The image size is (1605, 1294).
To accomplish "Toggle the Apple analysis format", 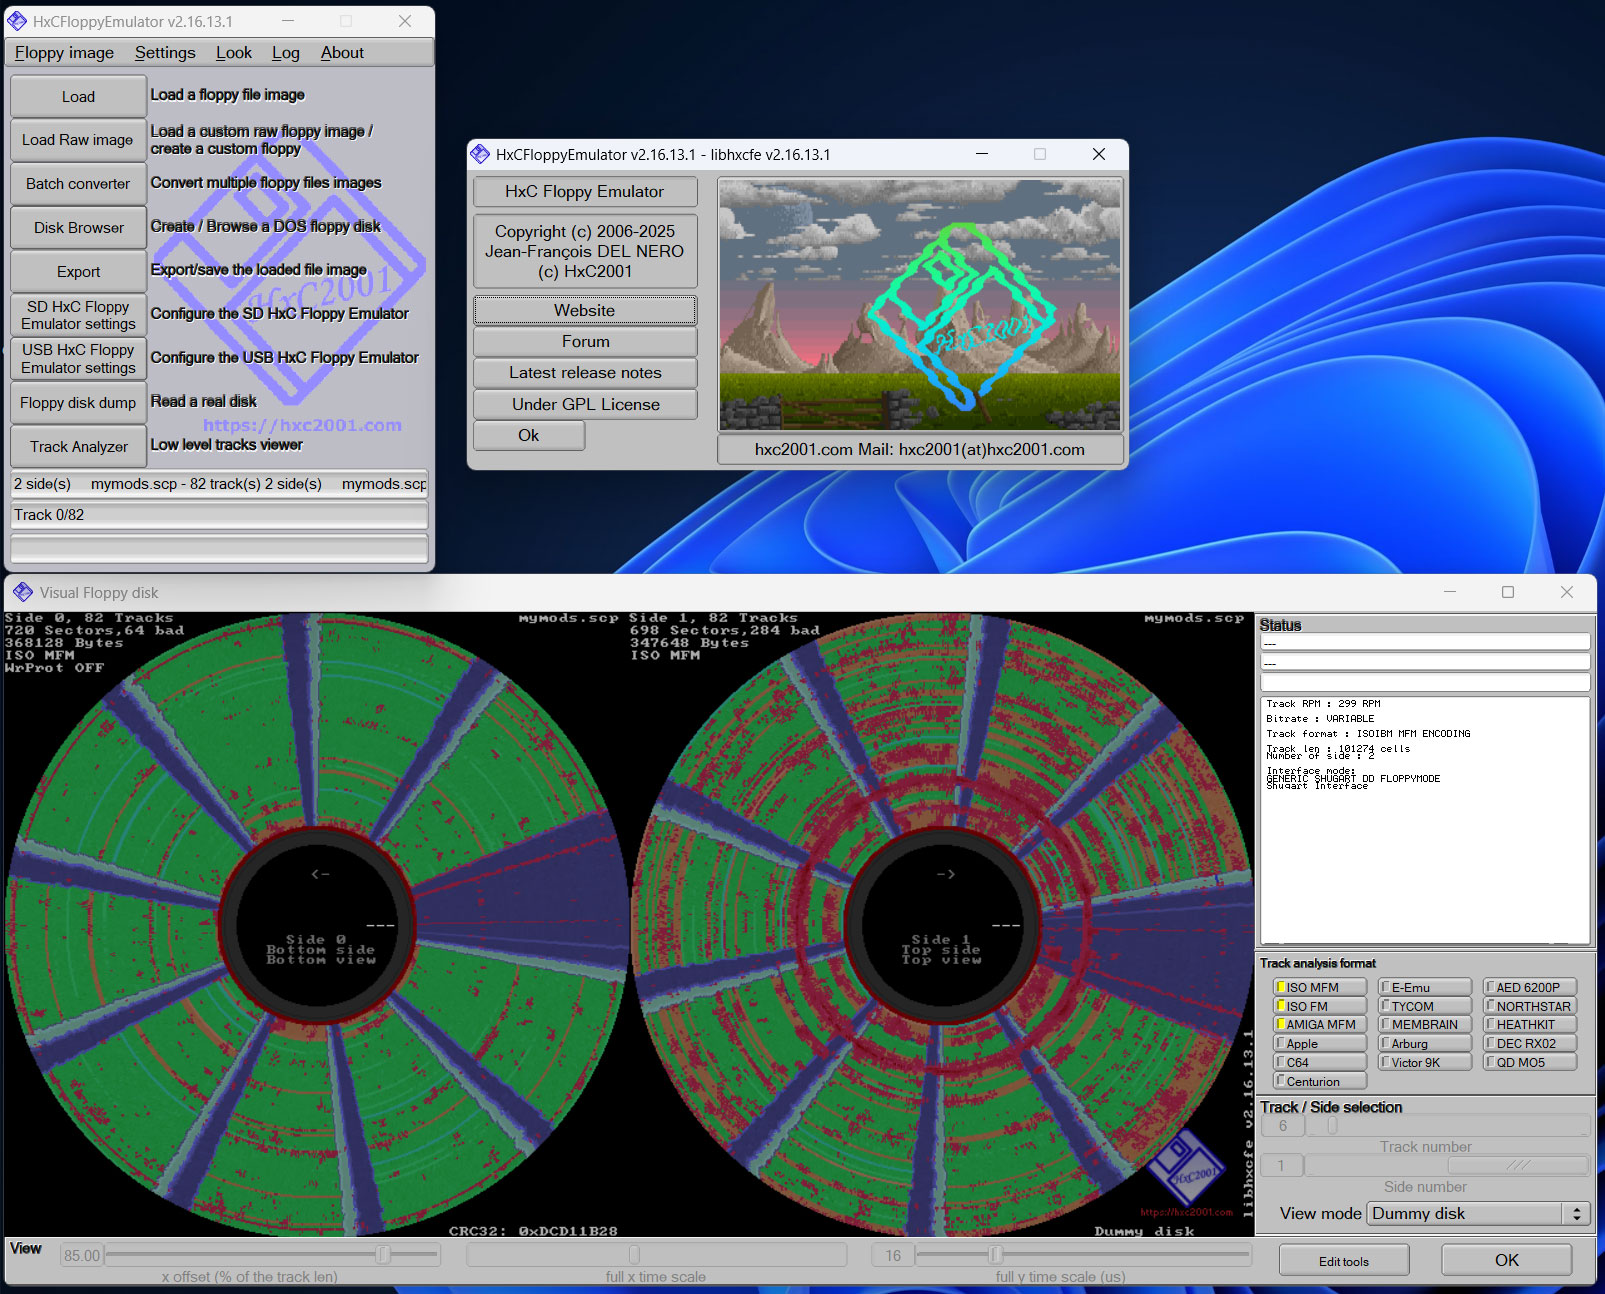I will 1320,1043.
